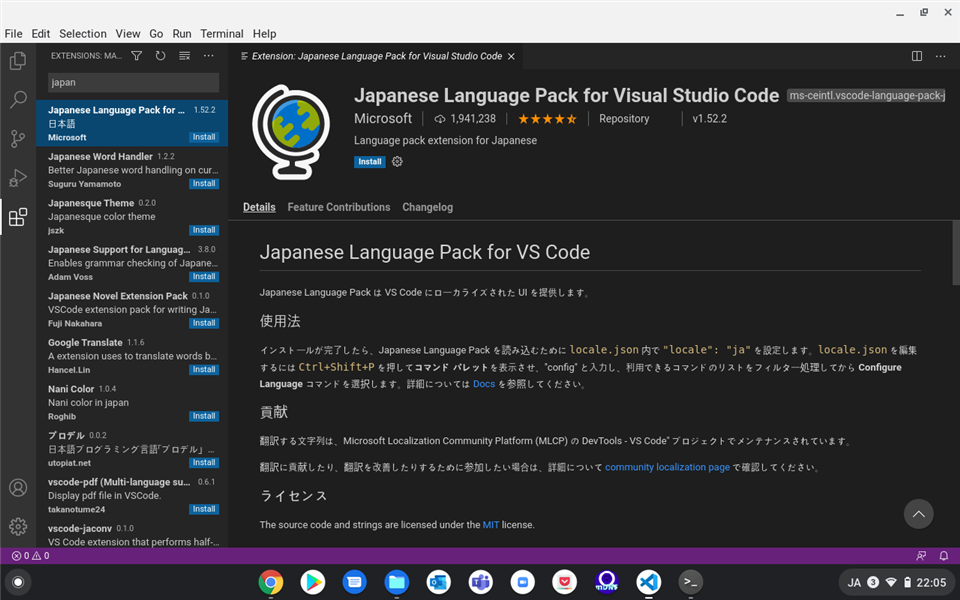Click the scroll-to-top arrow button

918,514
